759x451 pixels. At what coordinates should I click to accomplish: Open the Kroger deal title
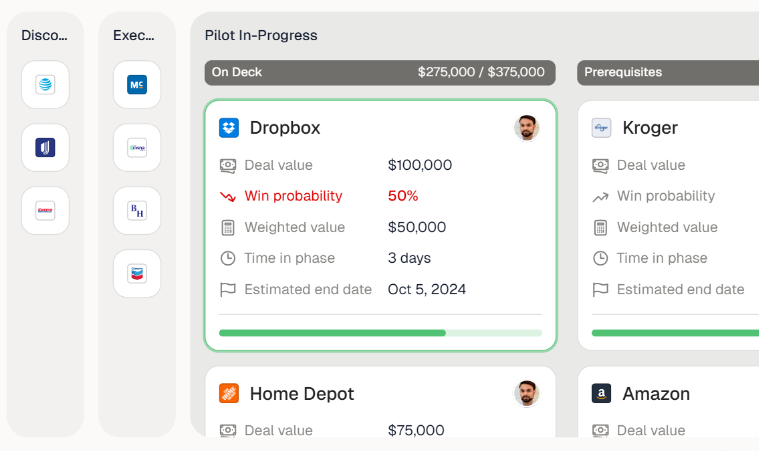click(650, 128)
